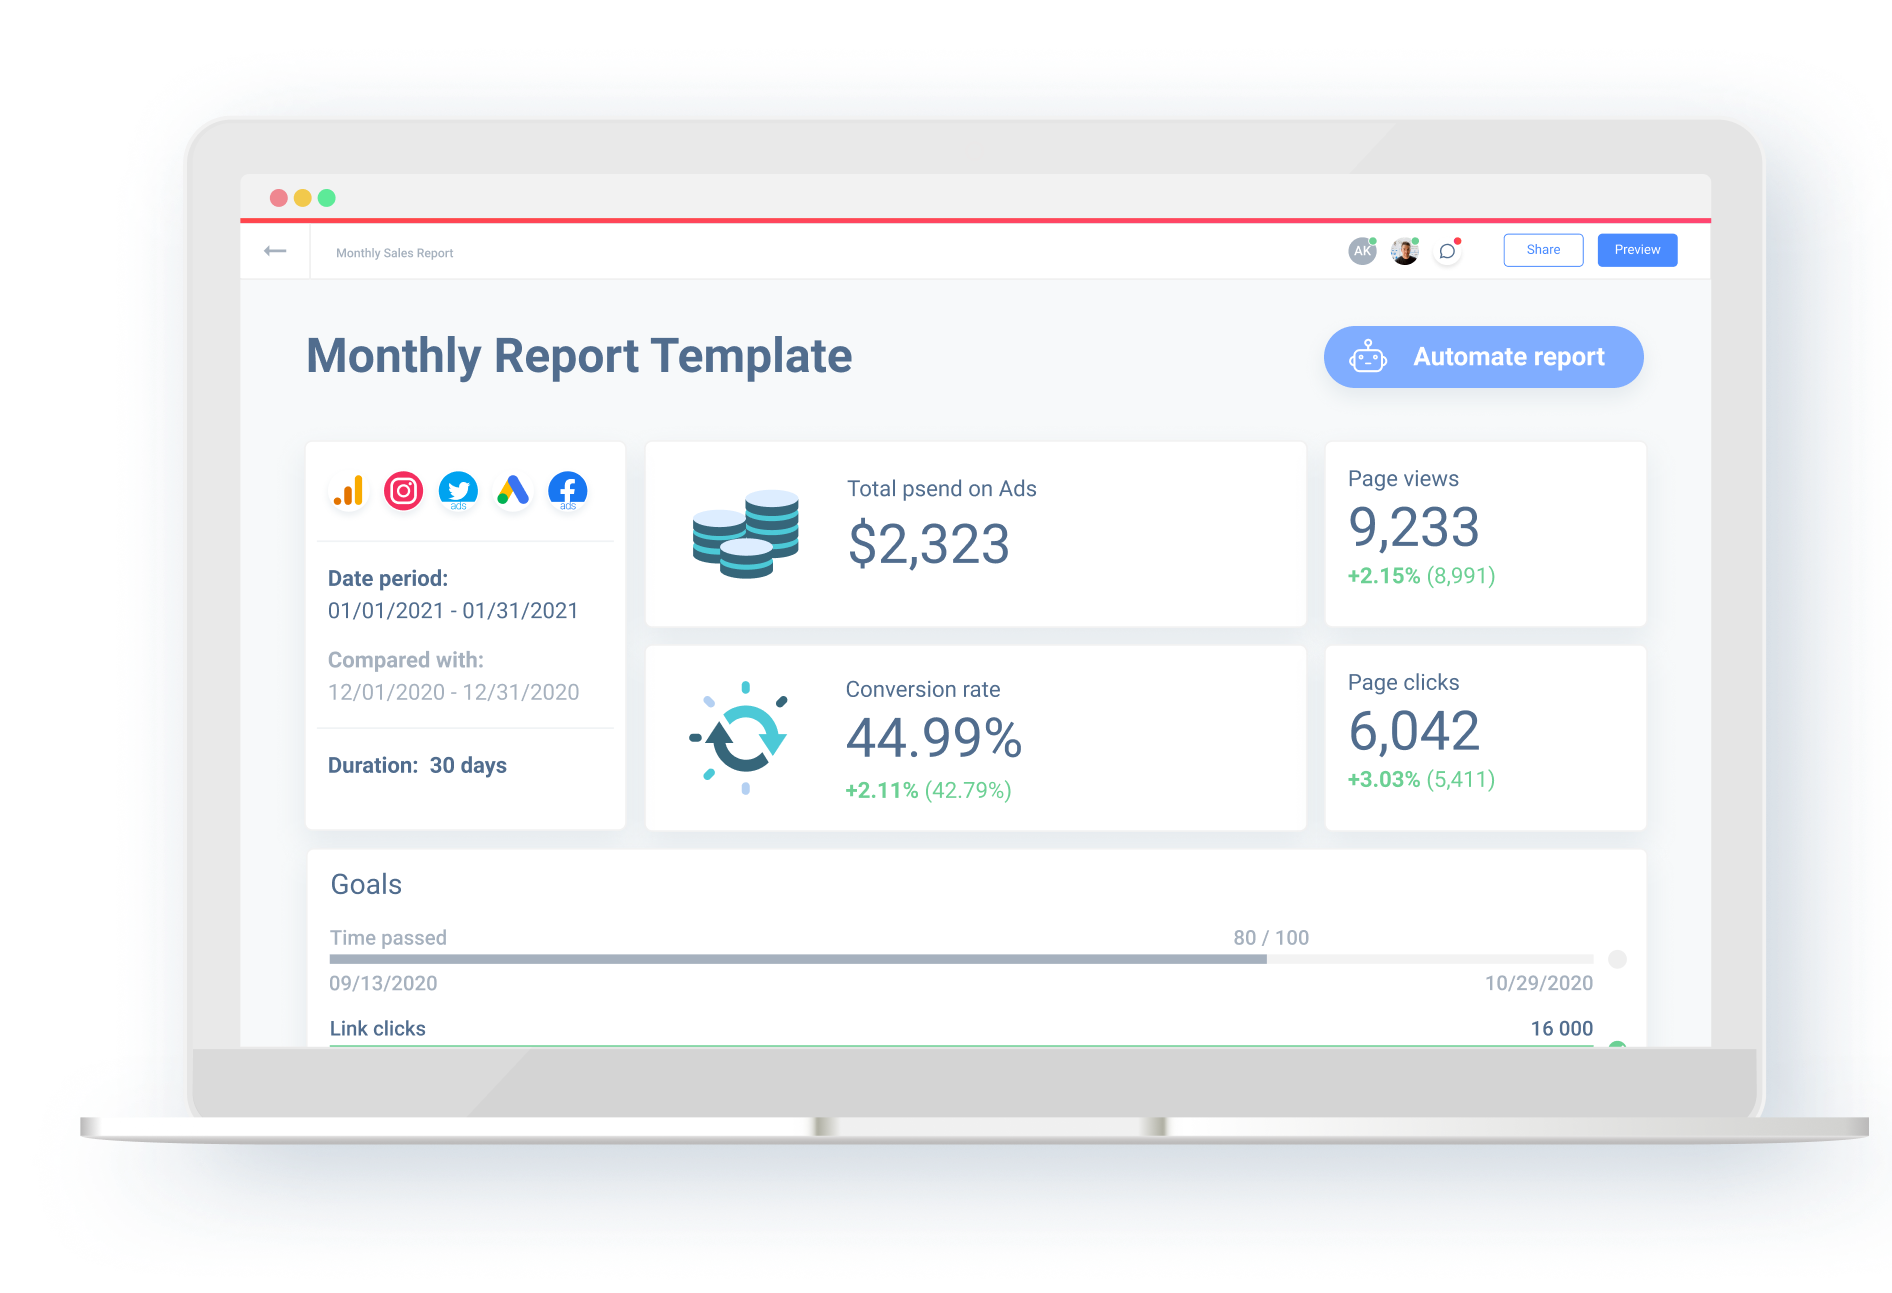Click the Monthly Sales Report title
Image resolution: width=1892 pixels, height=1293 pixels.
tap(394, 253)
